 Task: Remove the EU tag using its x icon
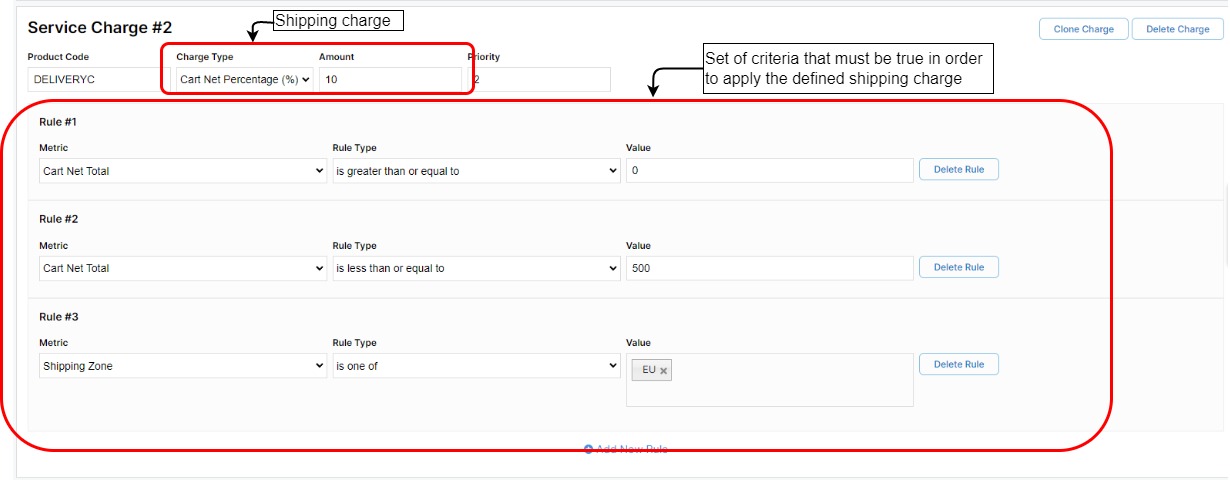click(x=664, y=371)
